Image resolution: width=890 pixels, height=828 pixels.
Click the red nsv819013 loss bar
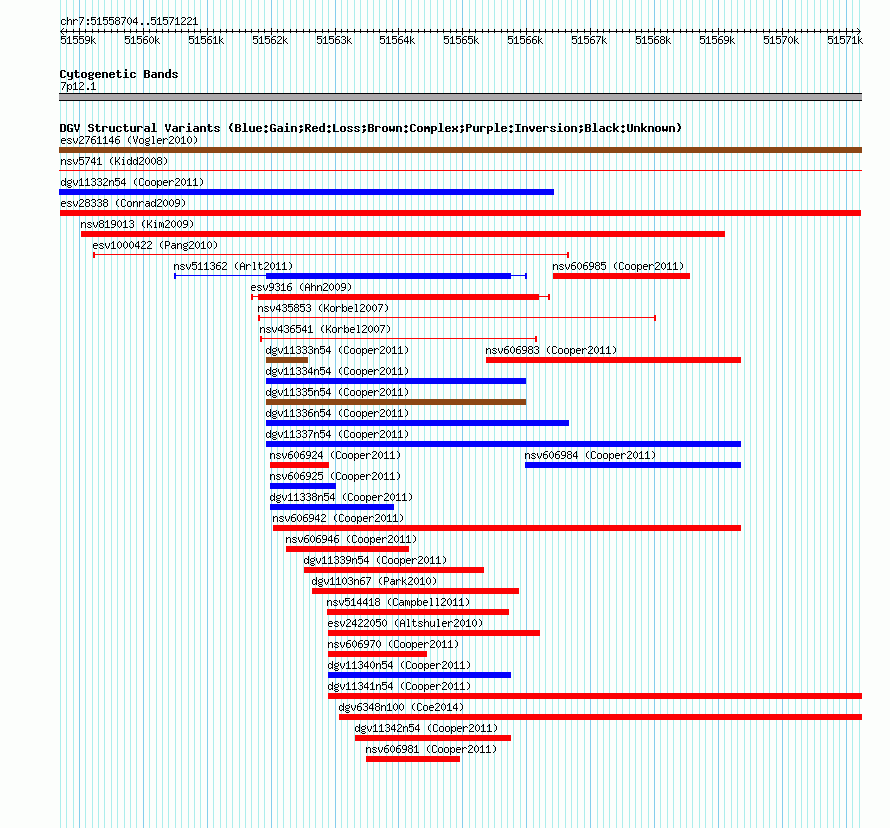point(403,234)
